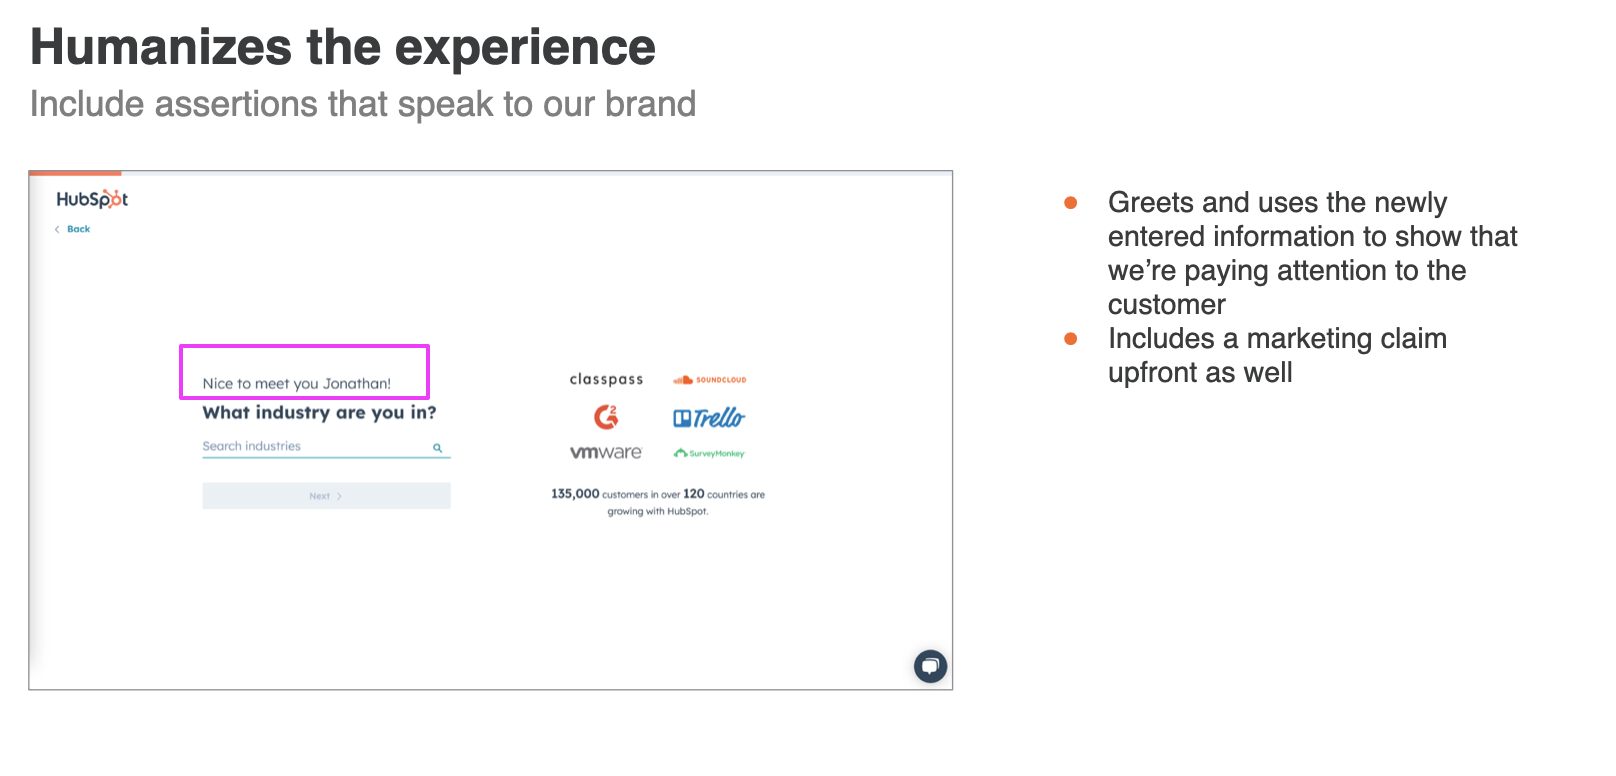Click the HubSpot logo
Image resolution: width=1616 pixels, height=776 pixels.
(x=92, y=199)
